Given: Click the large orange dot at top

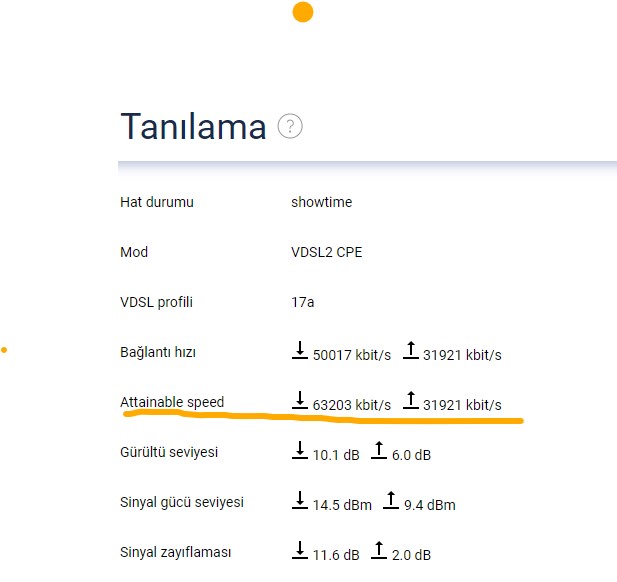Looking at the screenshot, I should pyautogui.click(x=303, y=12).
